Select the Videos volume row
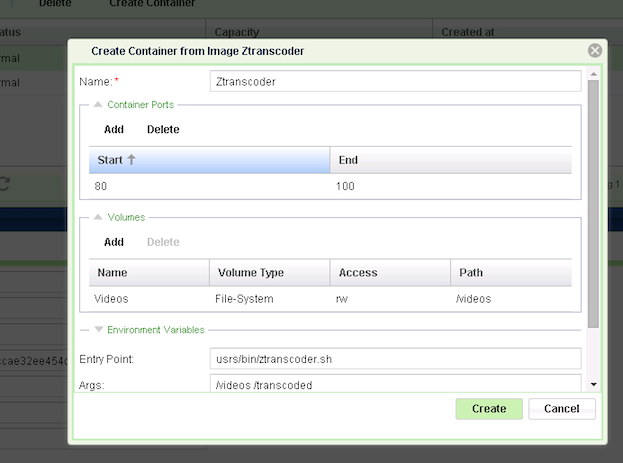Image resolution: width=623 pixels, height=463 pixels. [x=149, y=299]
